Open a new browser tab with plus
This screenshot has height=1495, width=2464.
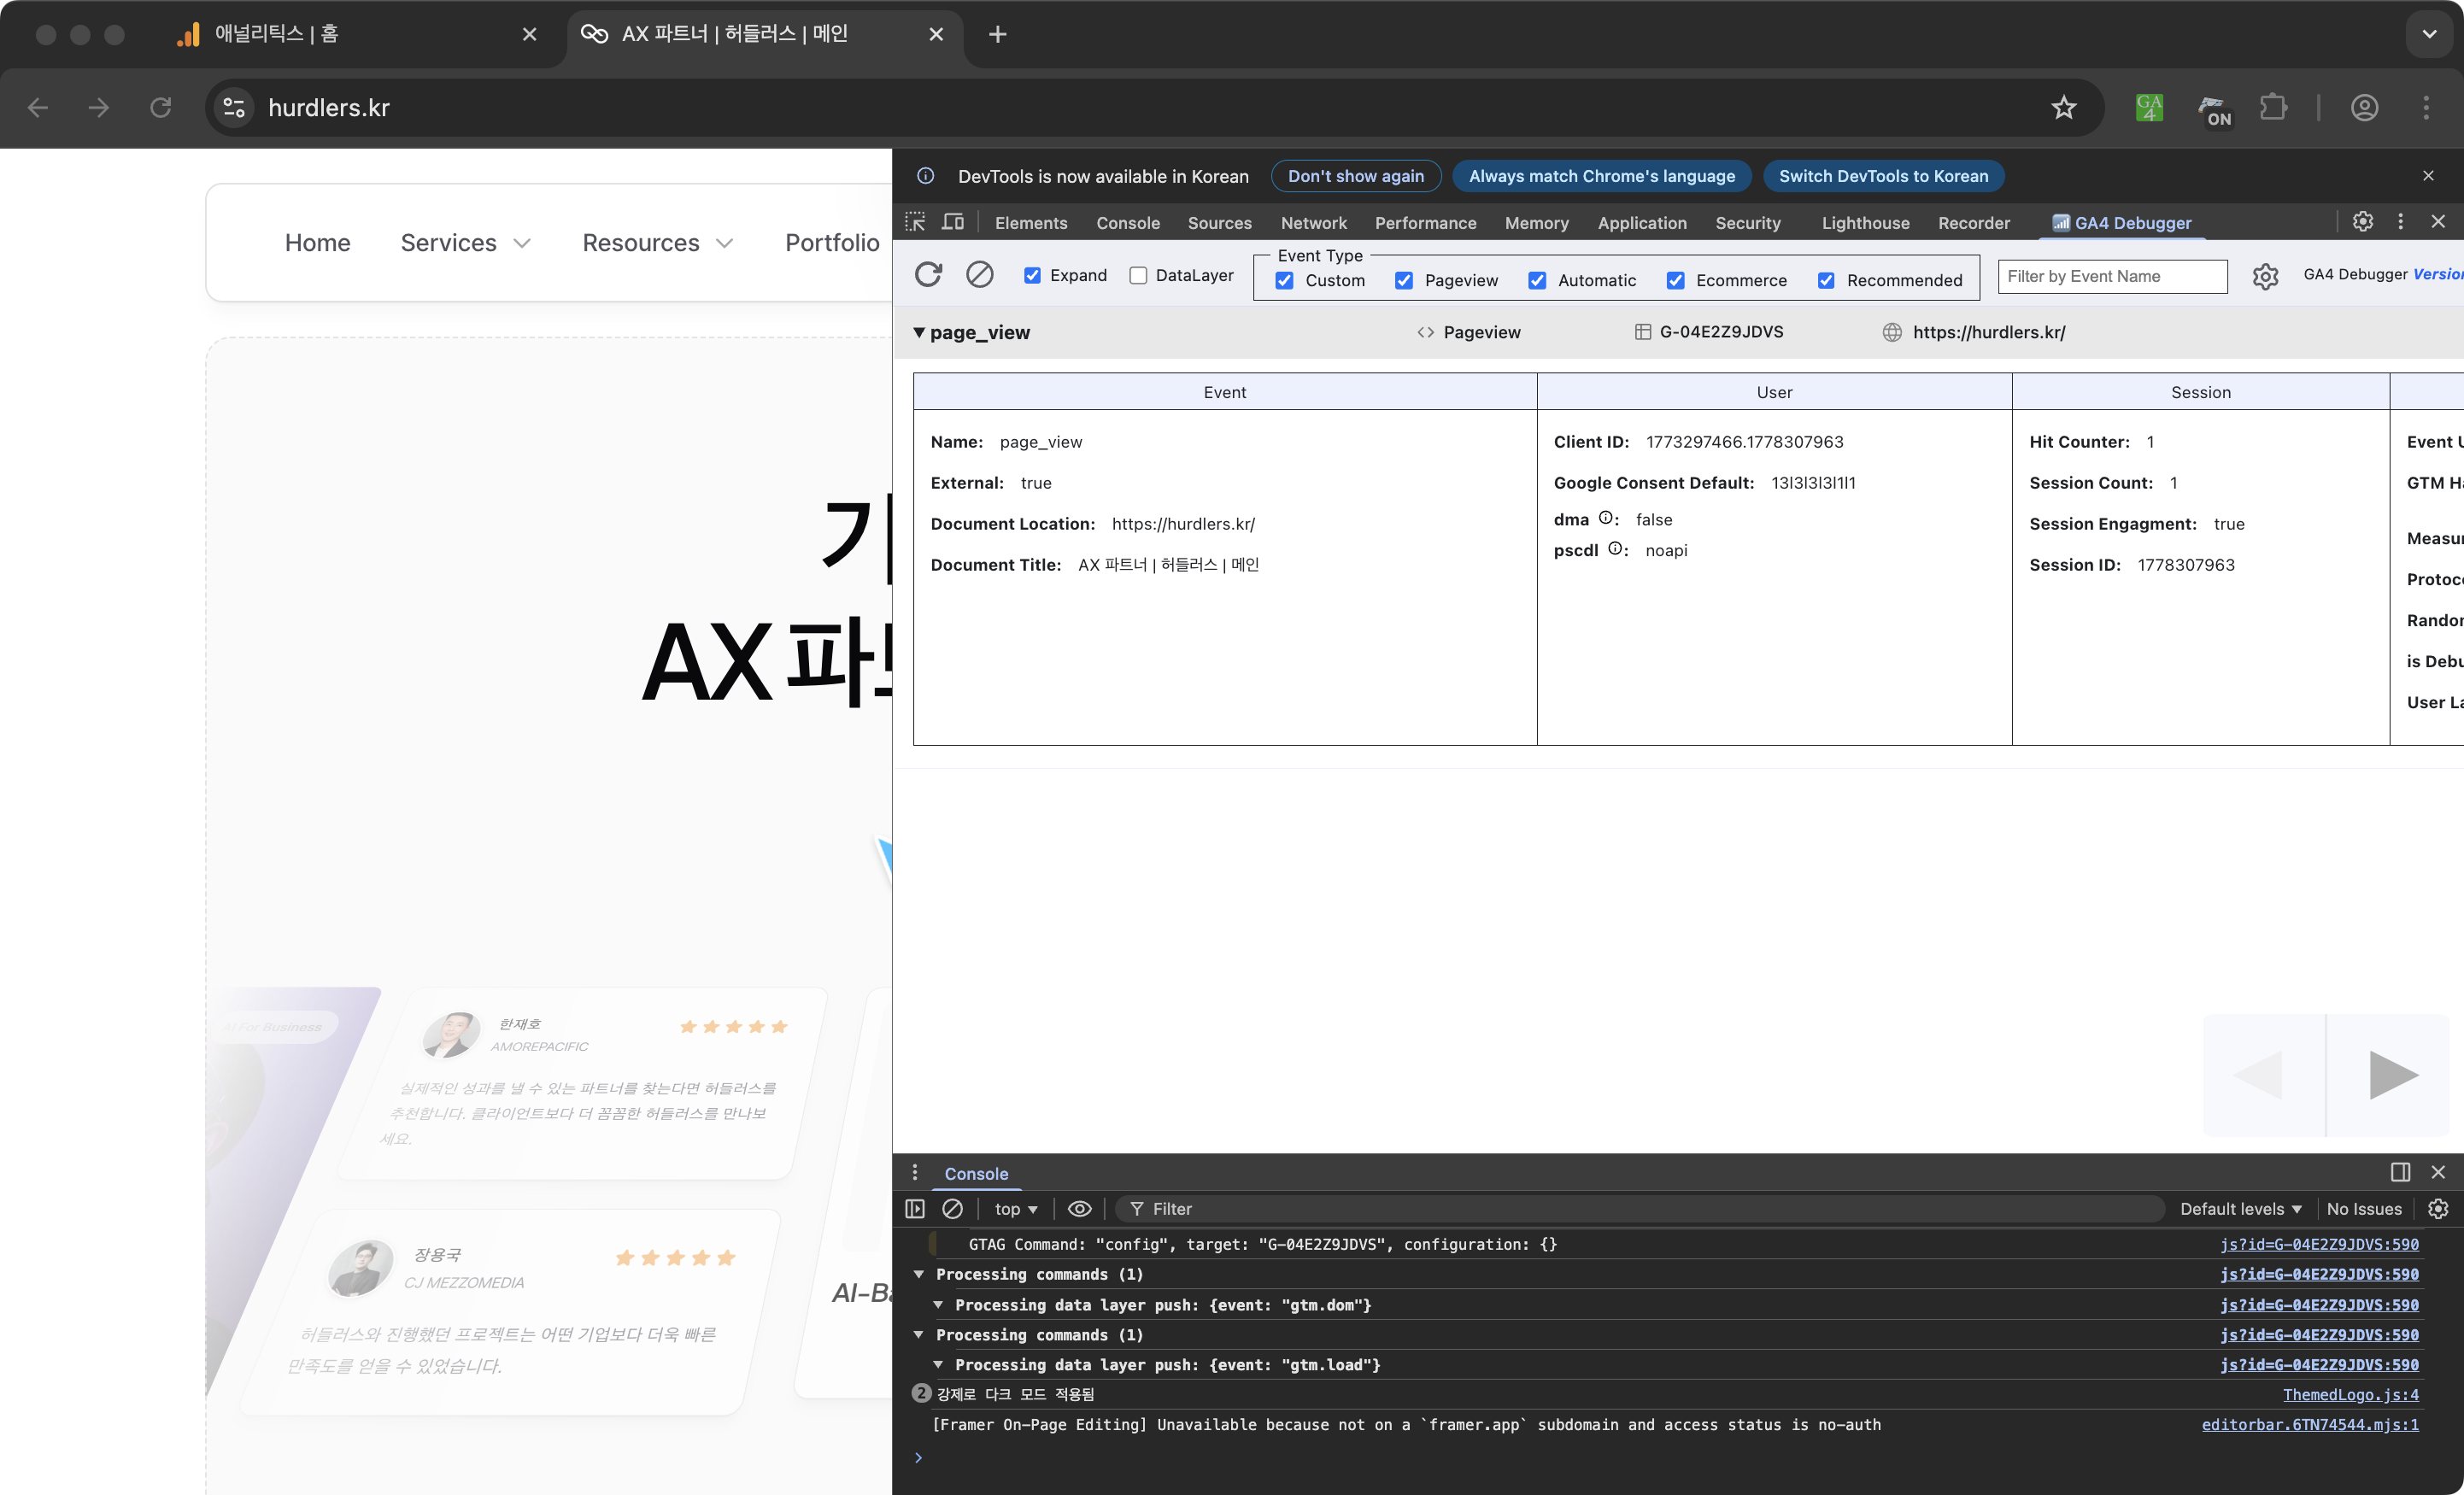pyautogui.click(x=997, y=34)
